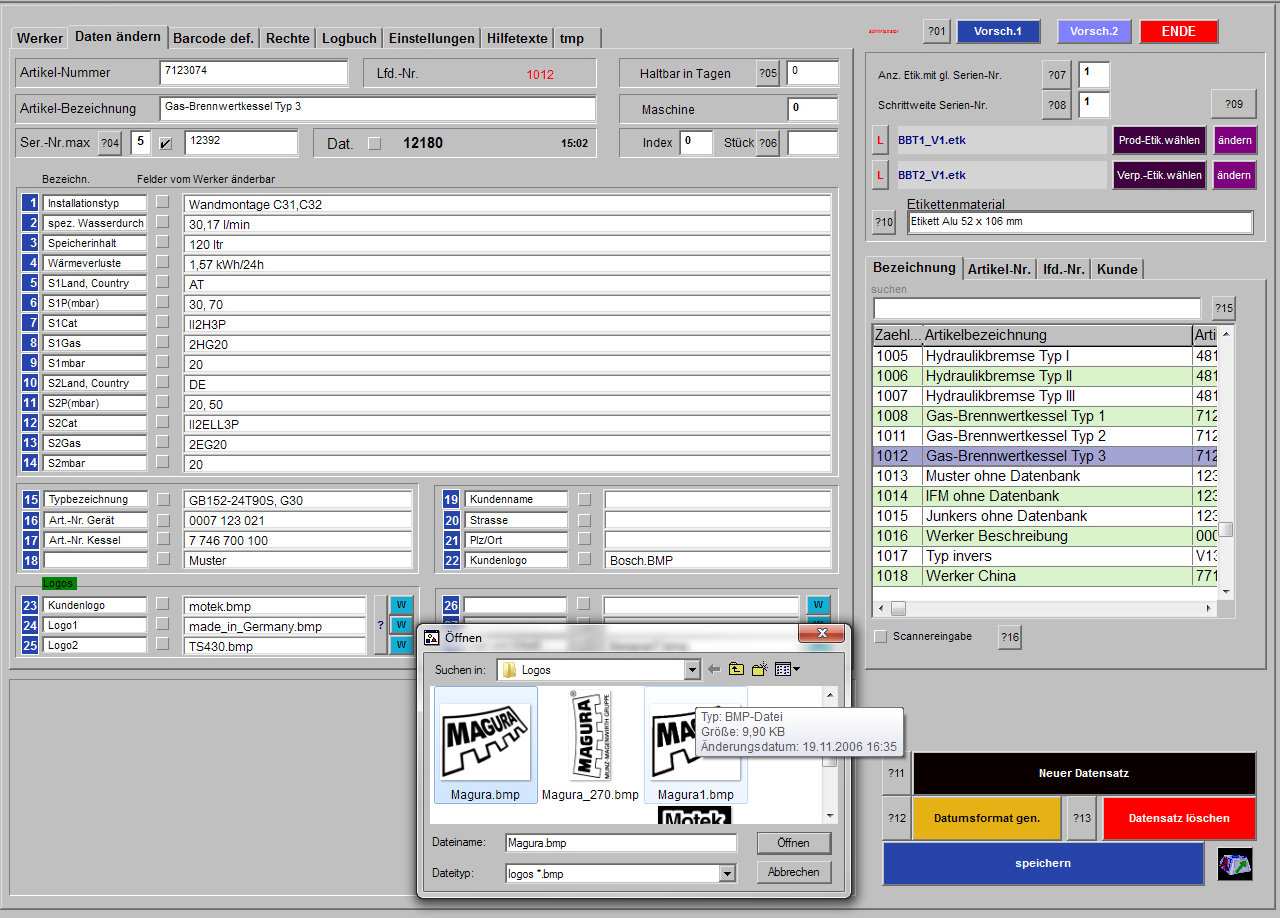Click the W button for Kundenlogo motek.bmp

pyautogui.click(x=401, y=604)
